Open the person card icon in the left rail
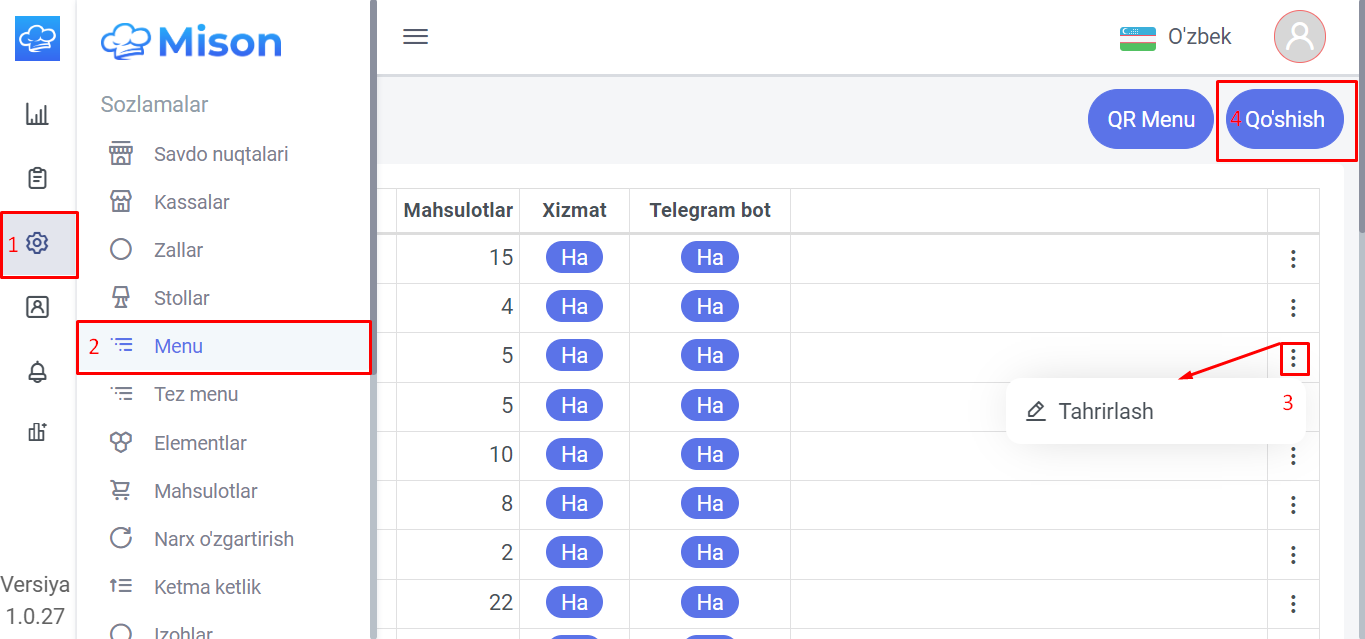Image resolution: width=1365 pixels, height=639 pixels. click(37, 307)
